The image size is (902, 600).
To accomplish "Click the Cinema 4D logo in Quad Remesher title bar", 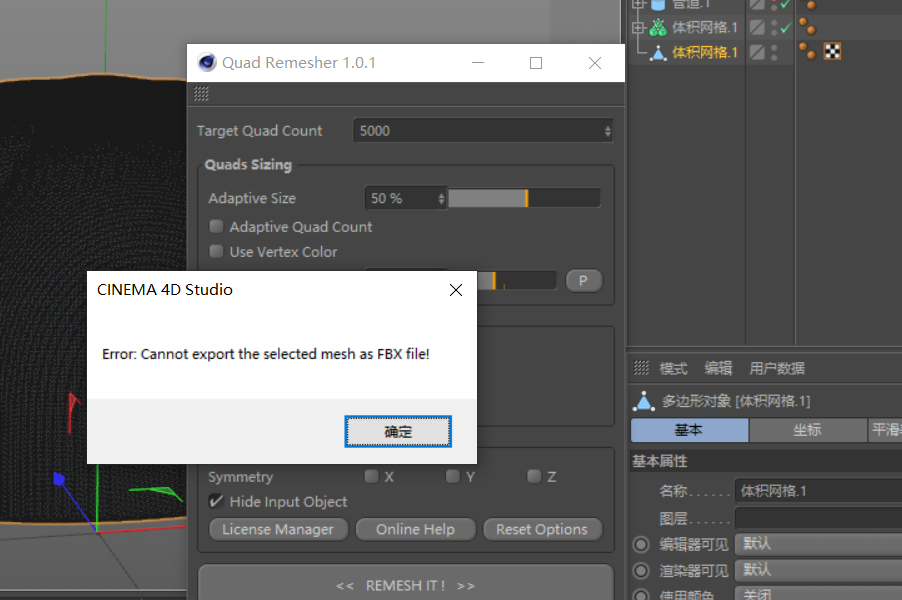I will tap(207, 62).
